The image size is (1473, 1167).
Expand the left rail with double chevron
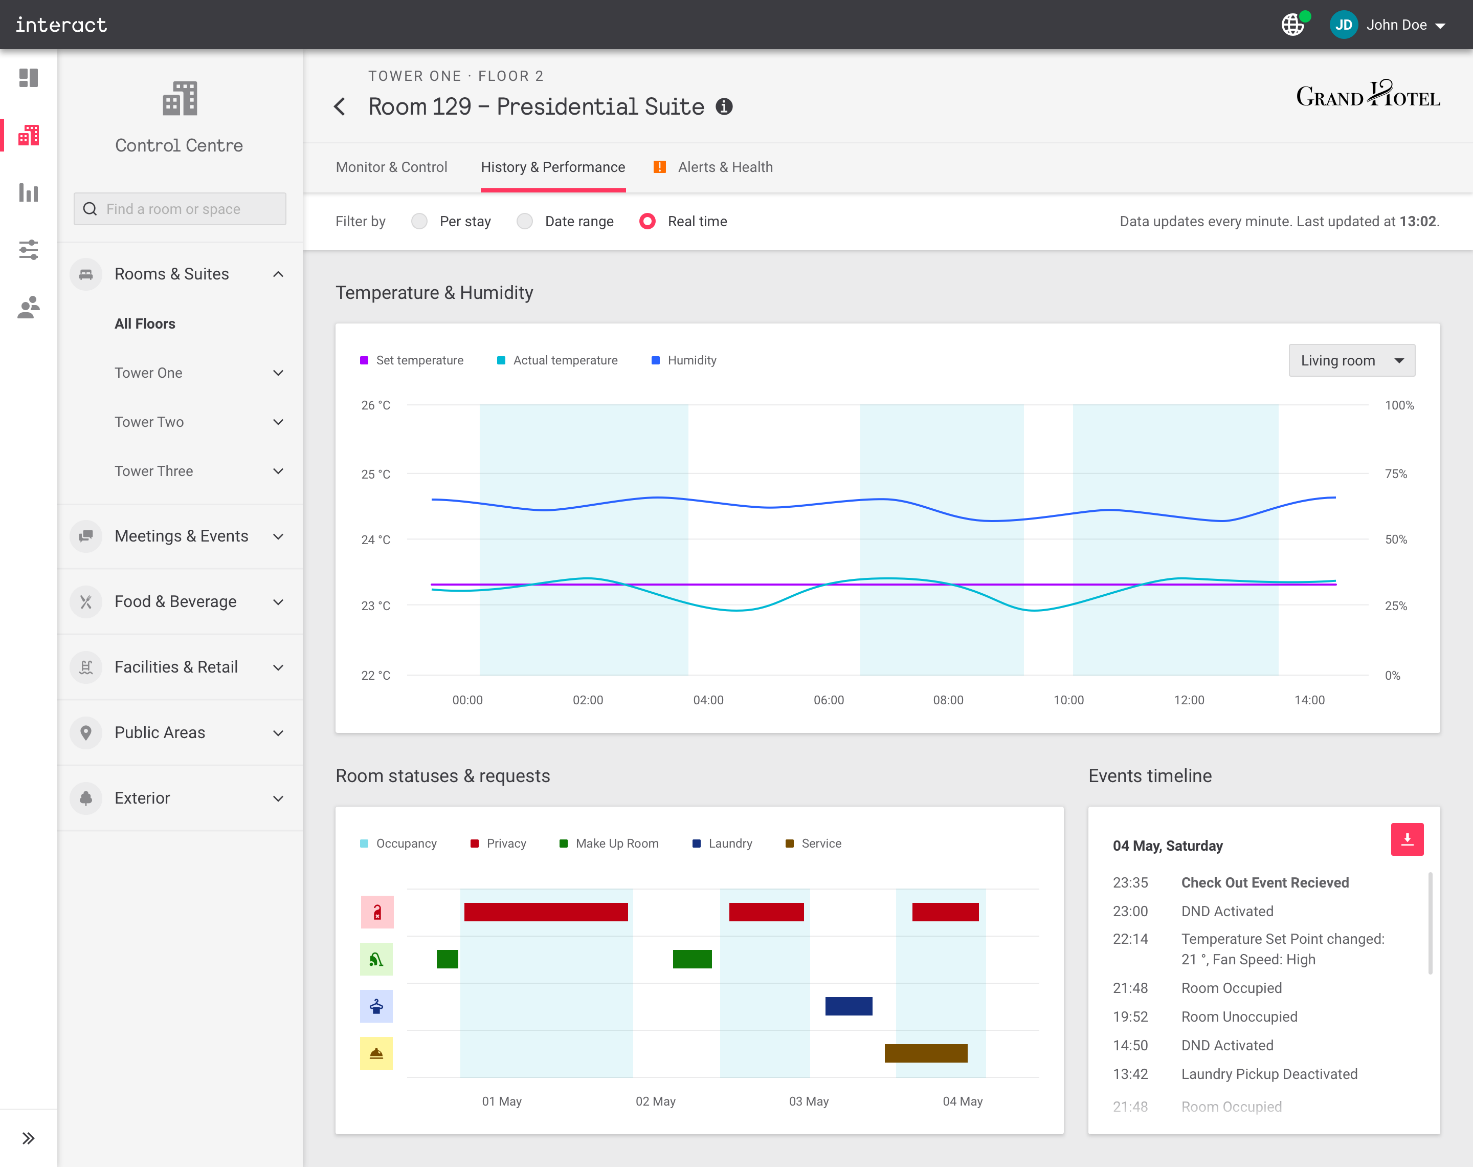(29, 1138)
